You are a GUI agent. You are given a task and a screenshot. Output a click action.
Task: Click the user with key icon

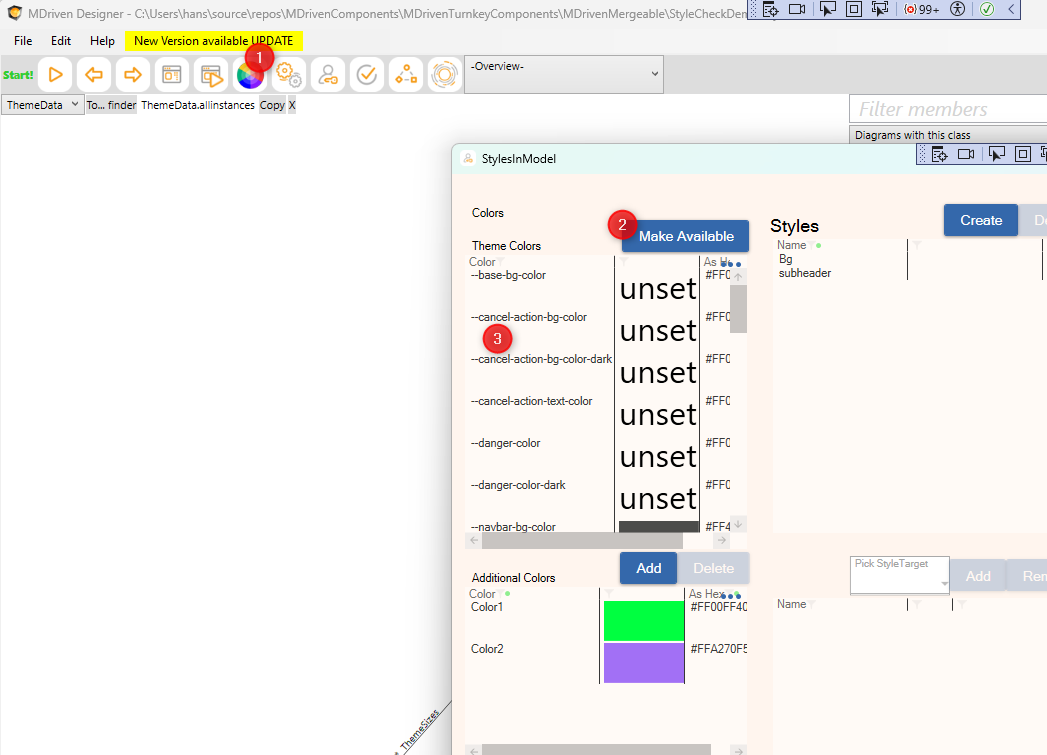pos(328,75)
